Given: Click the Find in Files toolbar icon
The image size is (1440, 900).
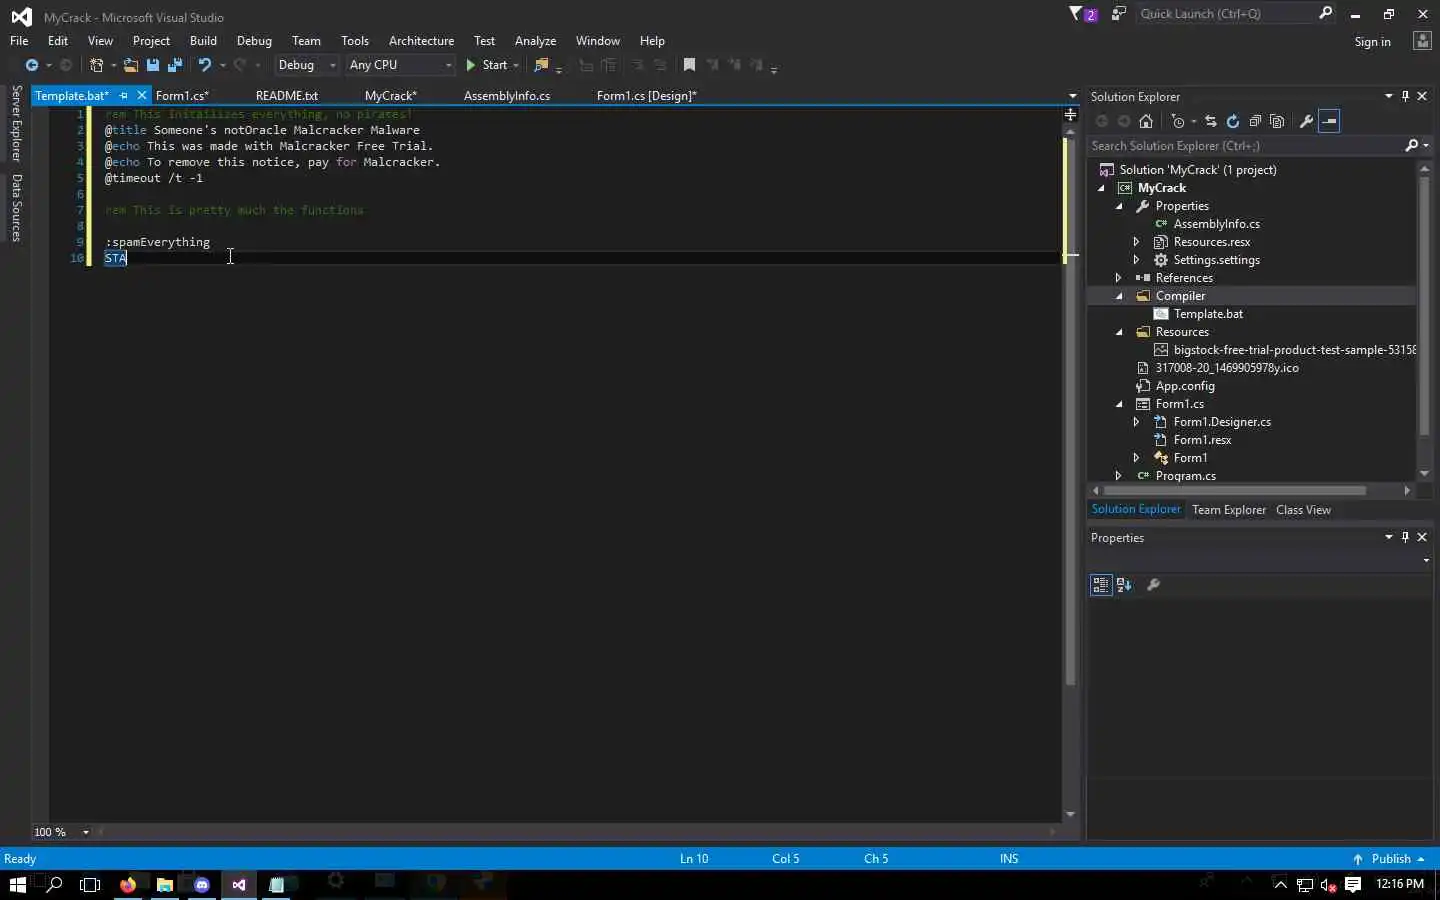Looking at the screenshot, I should (541, 65).
